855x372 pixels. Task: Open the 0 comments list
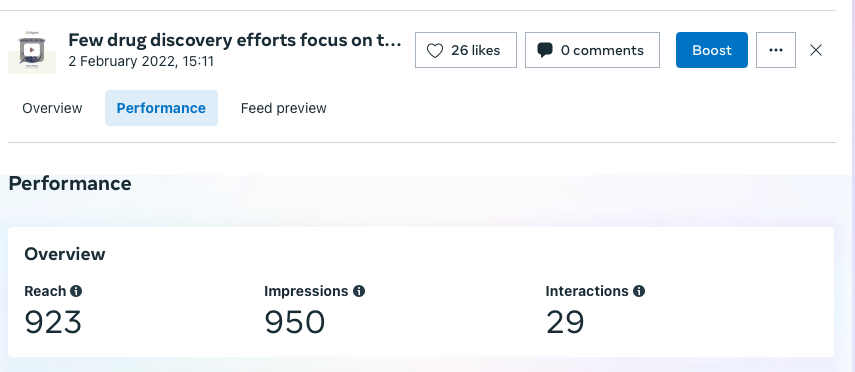pos(592,50)
